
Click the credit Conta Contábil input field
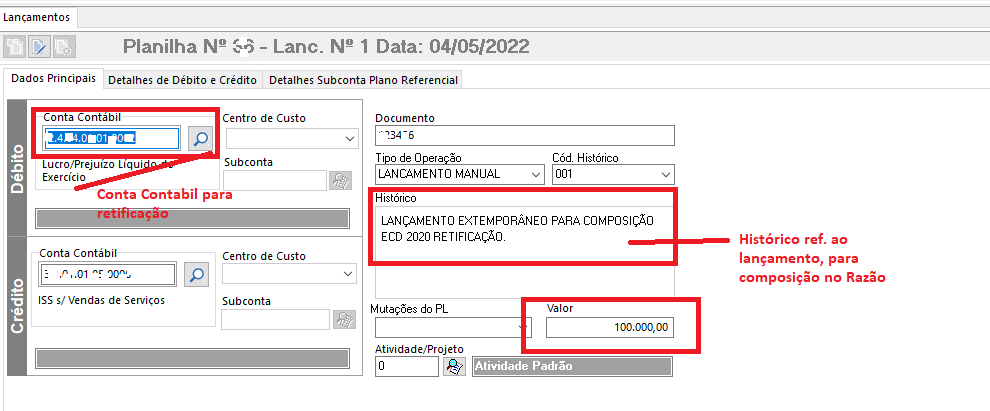pyautogui.click(x=108, y=274)
